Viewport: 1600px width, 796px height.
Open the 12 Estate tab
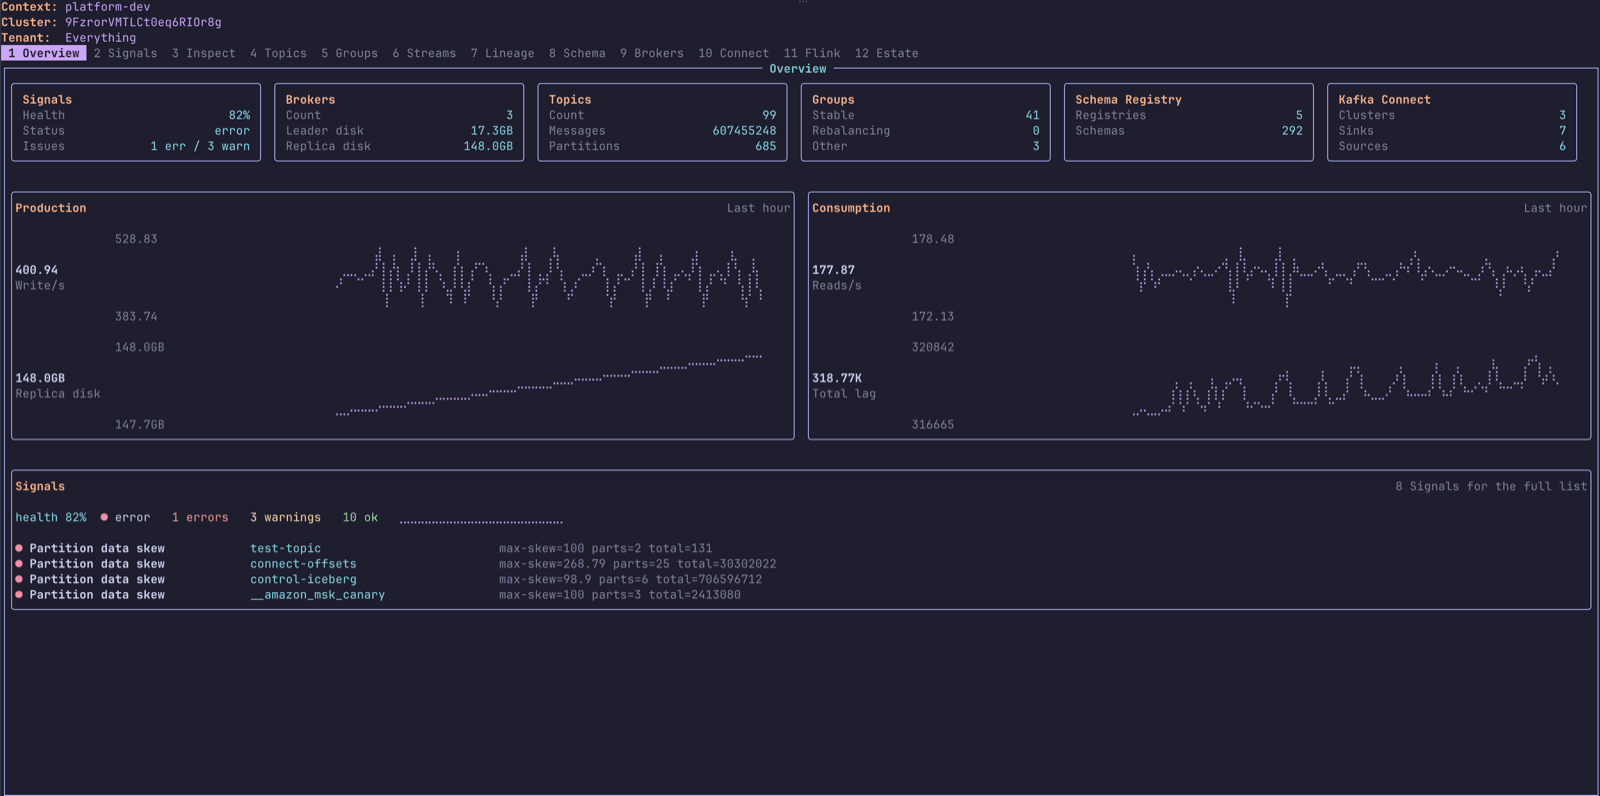tap(887, 53)
